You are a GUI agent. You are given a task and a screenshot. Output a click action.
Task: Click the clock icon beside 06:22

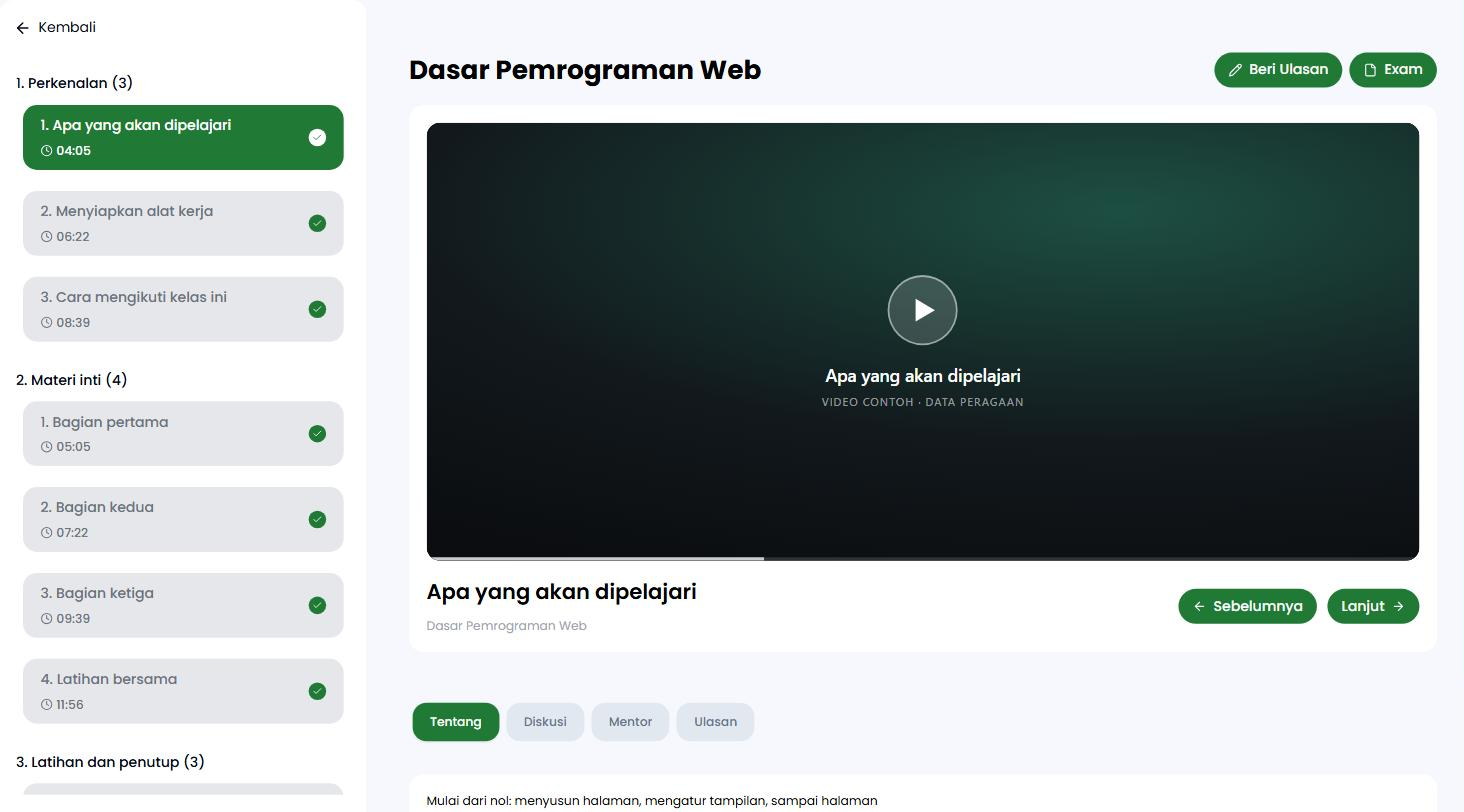tap(46, 237)
